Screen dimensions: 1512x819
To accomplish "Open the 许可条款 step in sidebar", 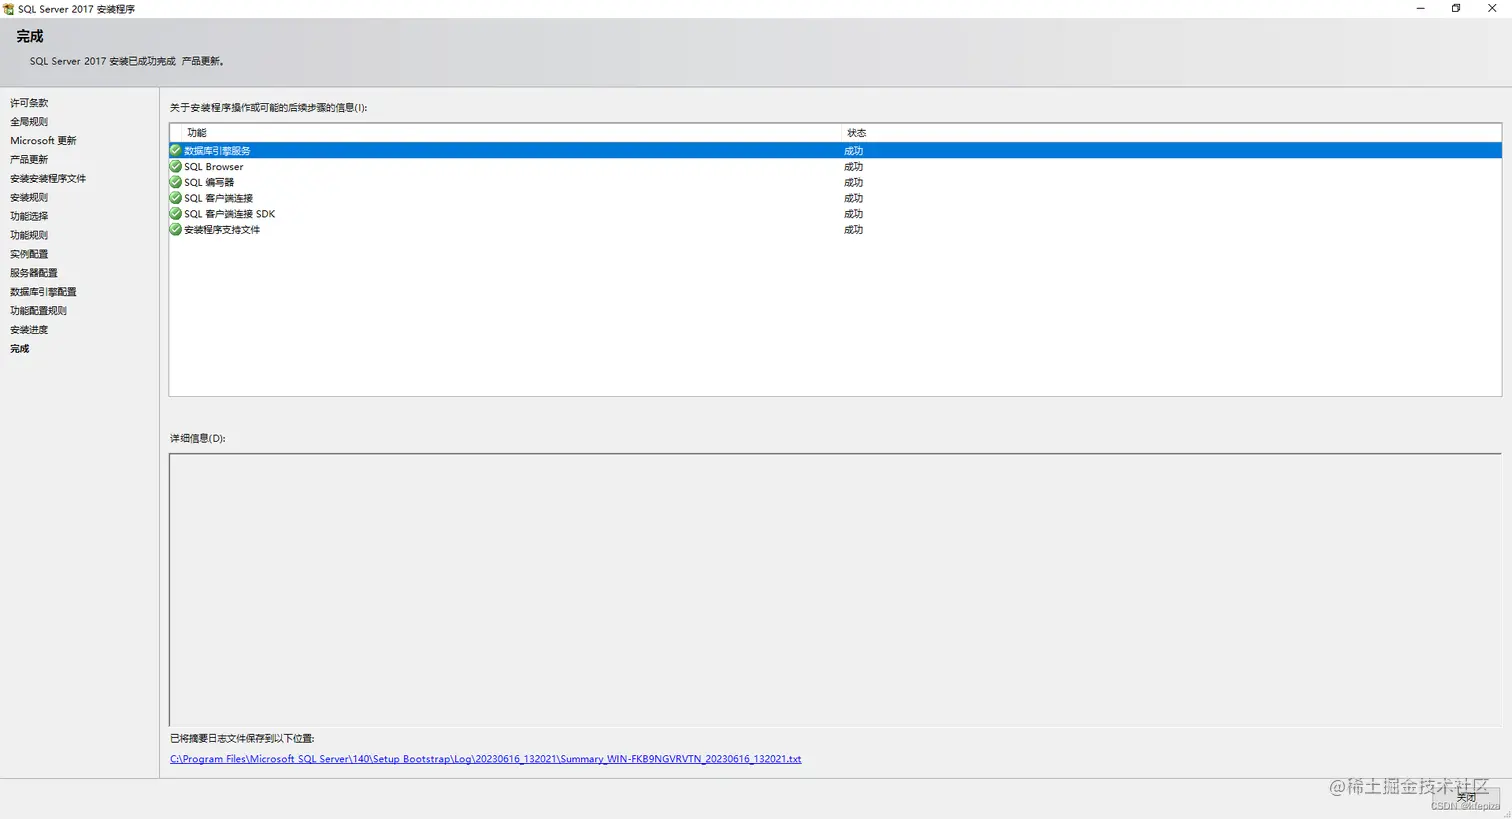I will (x=29, y=103).
